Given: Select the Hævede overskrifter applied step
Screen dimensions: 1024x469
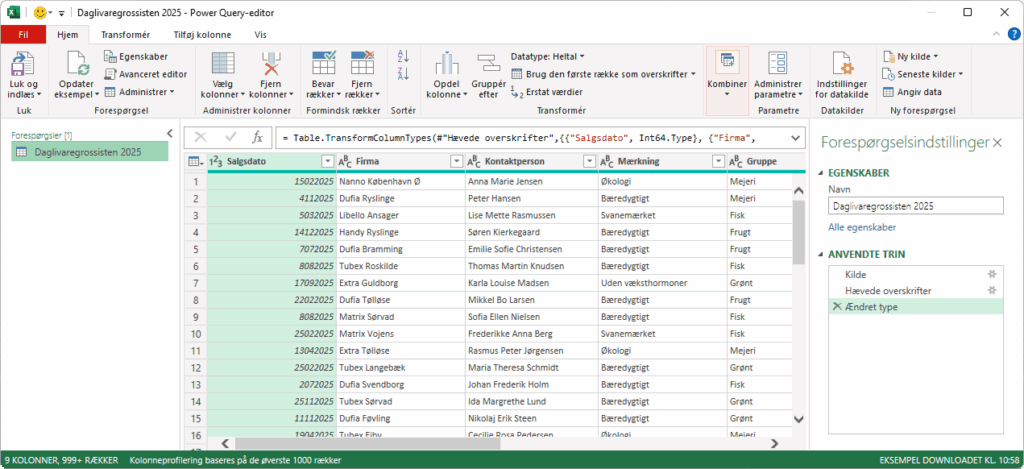Looking at the screenshot, I should click(915, 291).
